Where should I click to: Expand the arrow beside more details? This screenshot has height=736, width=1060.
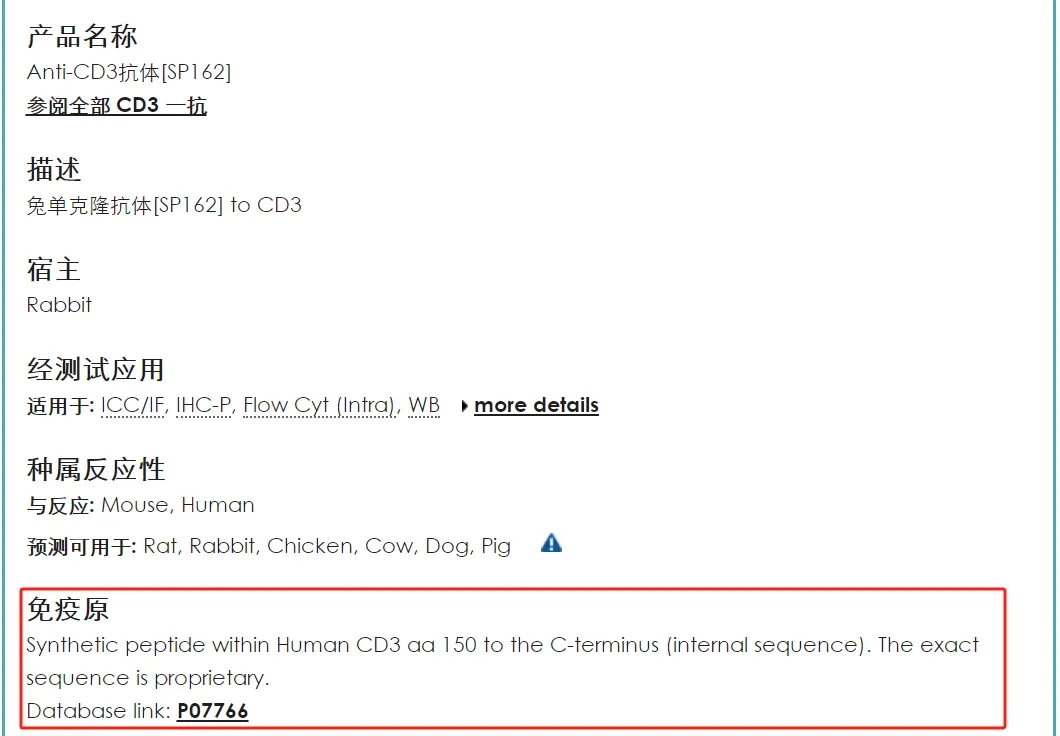click(464, 406)
